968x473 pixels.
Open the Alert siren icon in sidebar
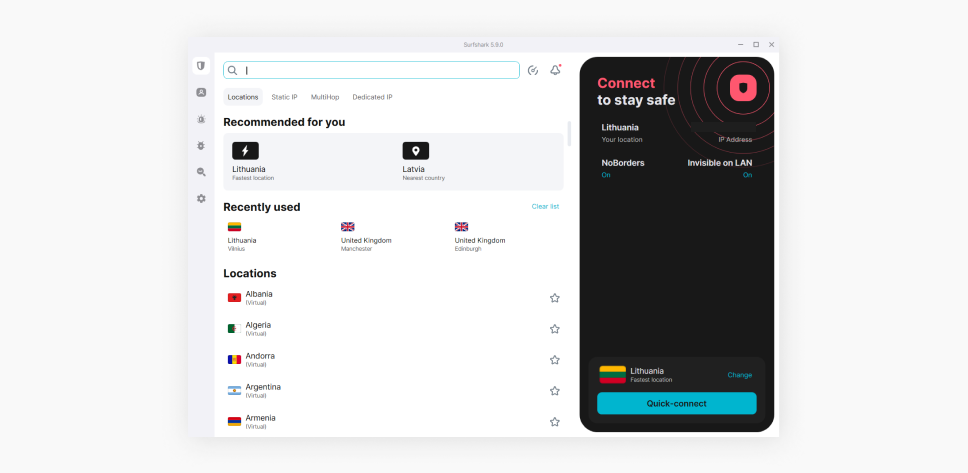201,119
